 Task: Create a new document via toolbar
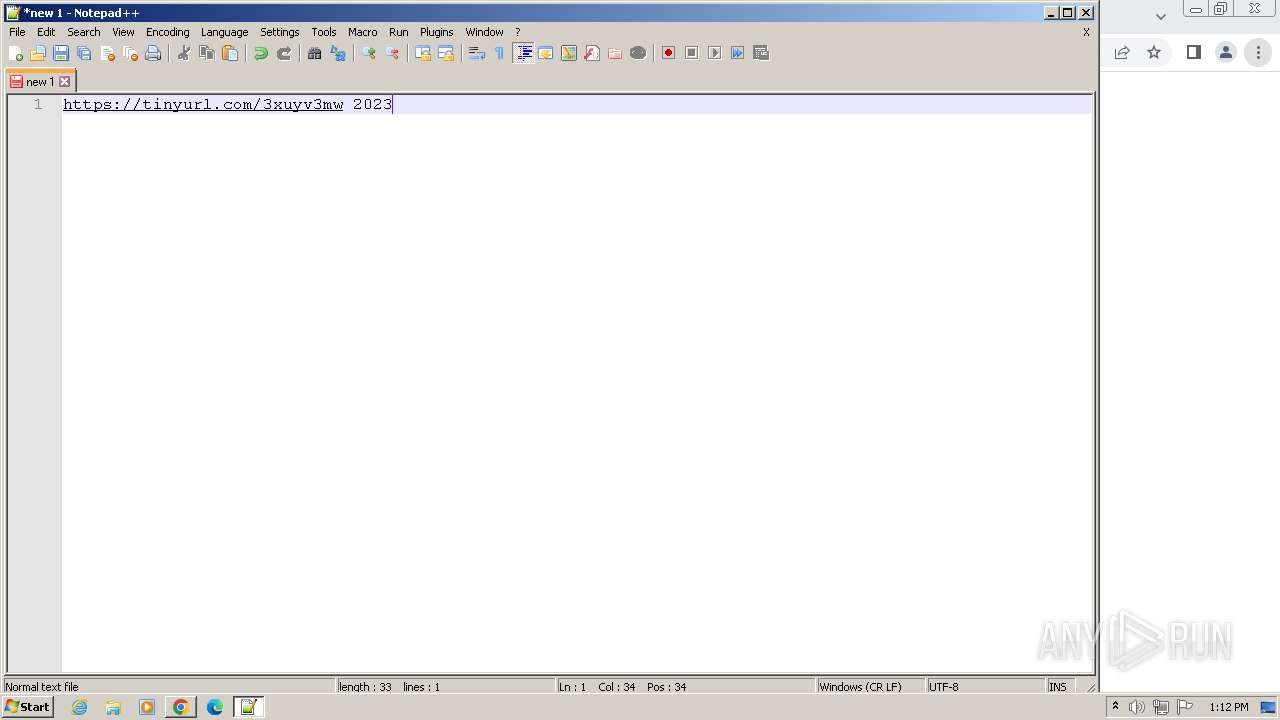[15, 53]
